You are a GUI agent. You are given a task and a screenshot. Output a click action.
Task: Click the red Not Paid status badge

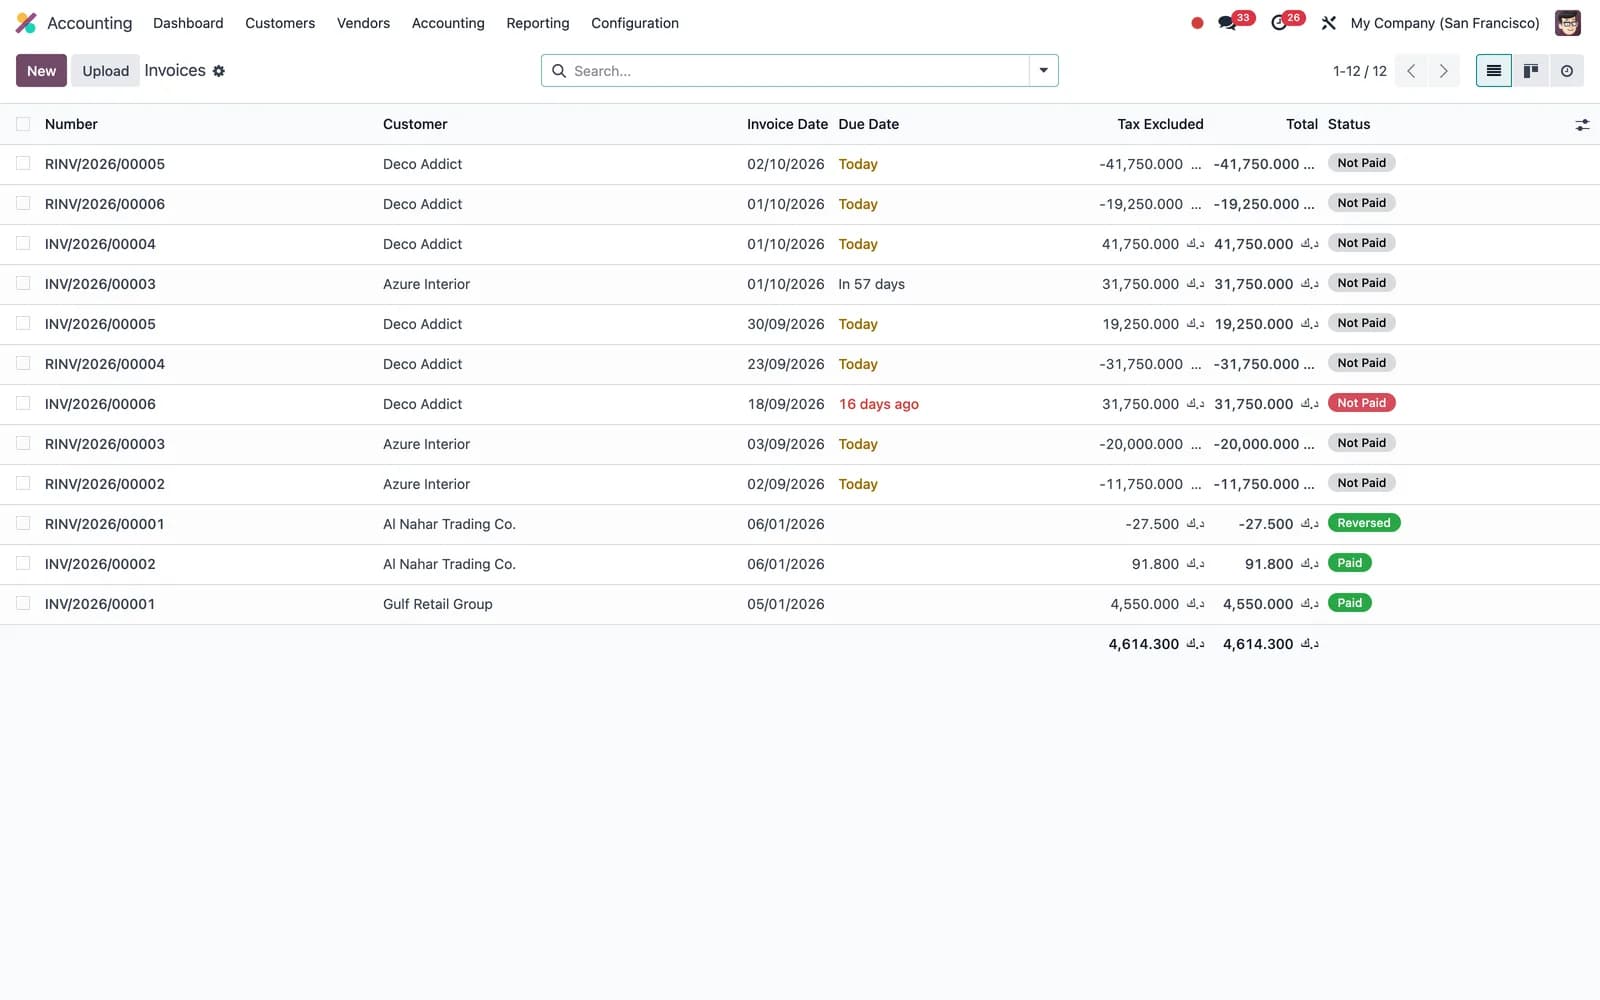[x=1361, y=403]
